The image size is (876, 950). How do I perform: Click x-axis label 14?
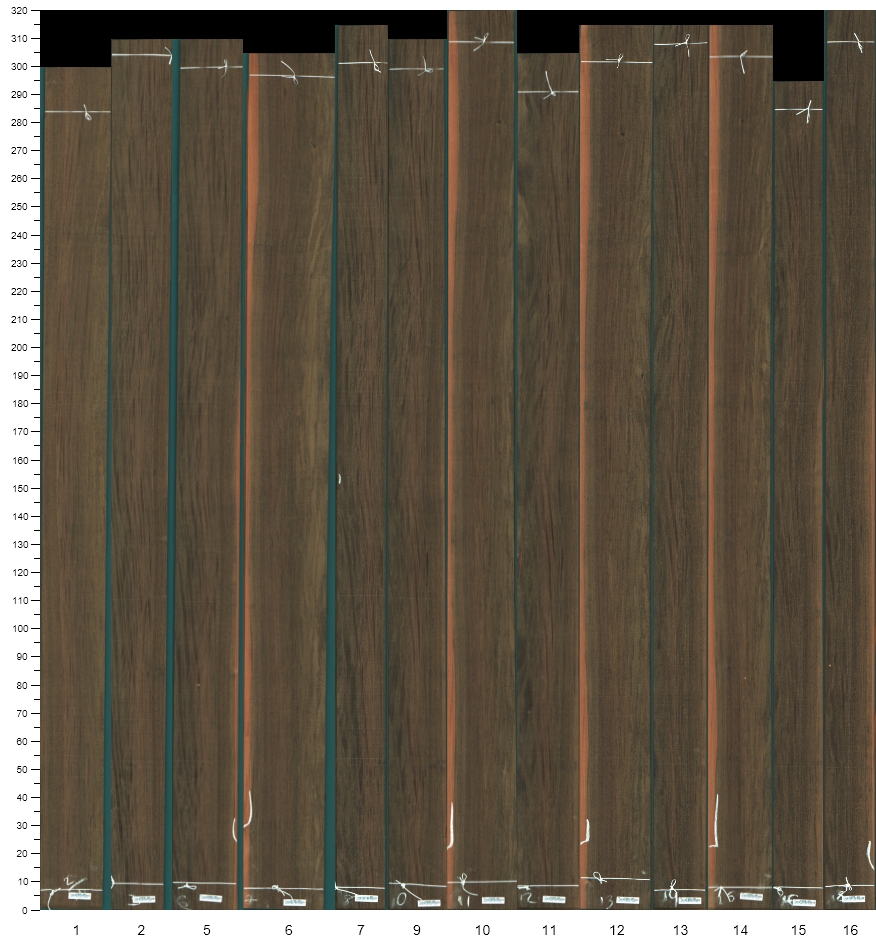[x=740, y=930]
